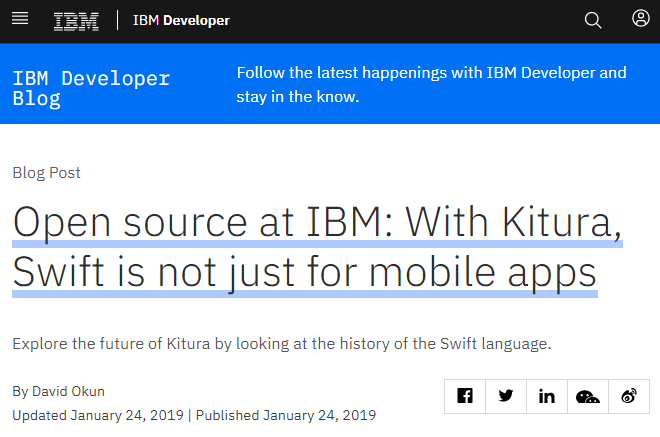Screen dimensions: 660x437
Task: Share article on Weibo
Action: [x=629, y=396]
